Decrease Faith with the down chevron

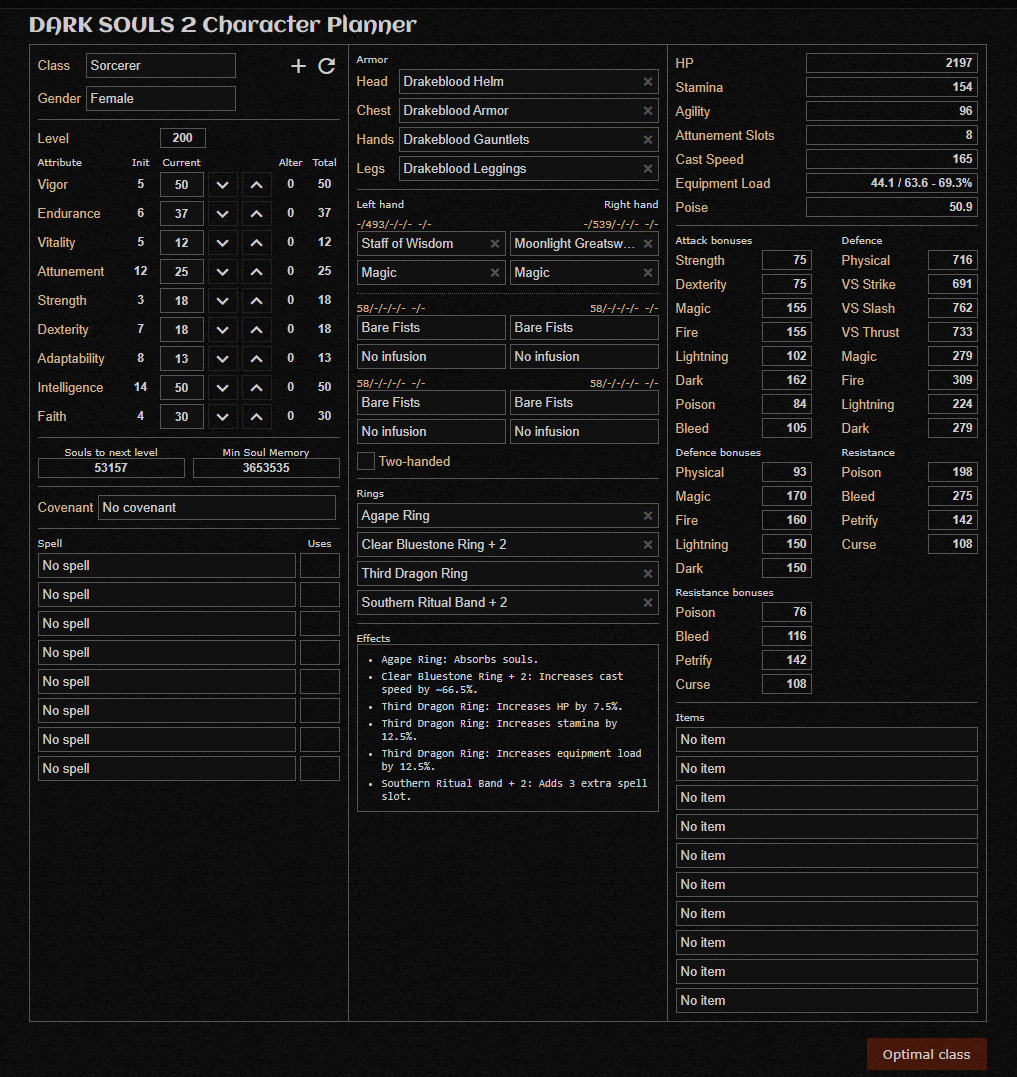[x=222, y=416]
